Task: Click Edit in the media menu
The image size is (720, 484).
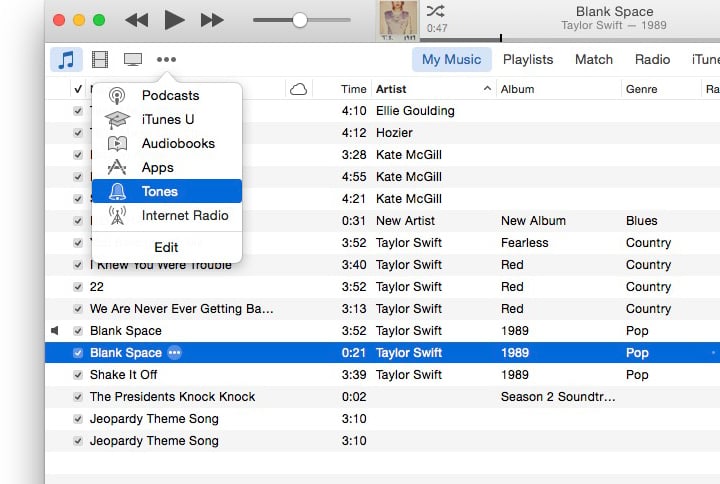Action: 166,247
